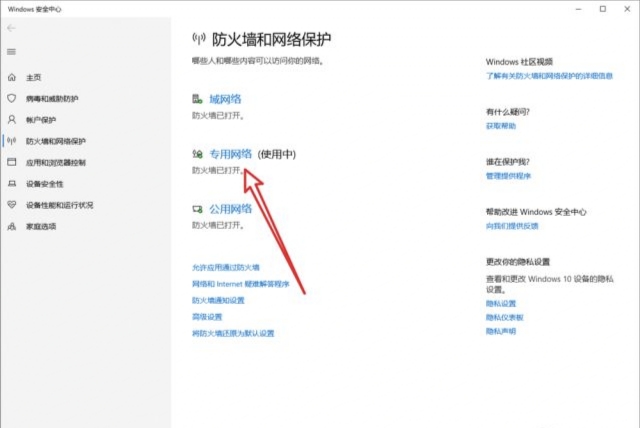The height and width of the screenshot is (428, 640).
Task: Click the family options icon
Action: [12, 226]
